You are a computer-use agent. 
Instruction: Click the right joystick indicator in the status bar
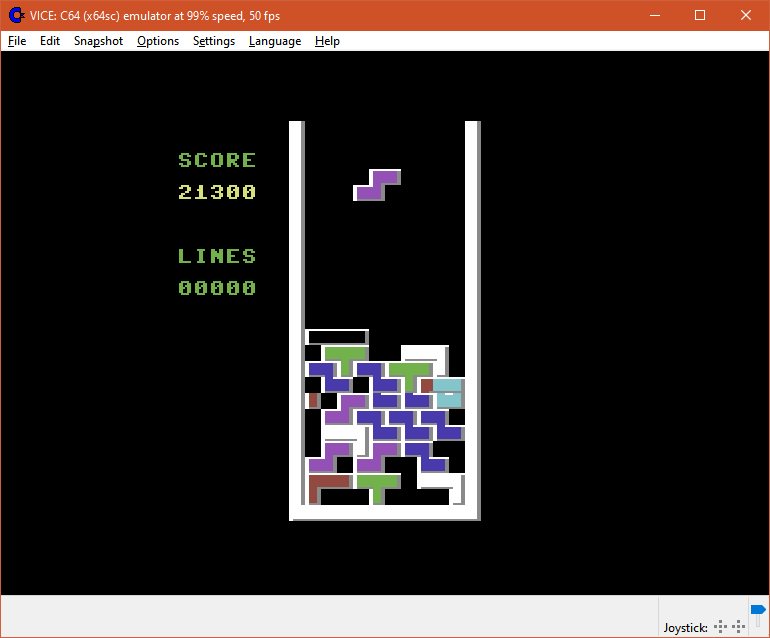pyautogui.click(x=739, y=627)
